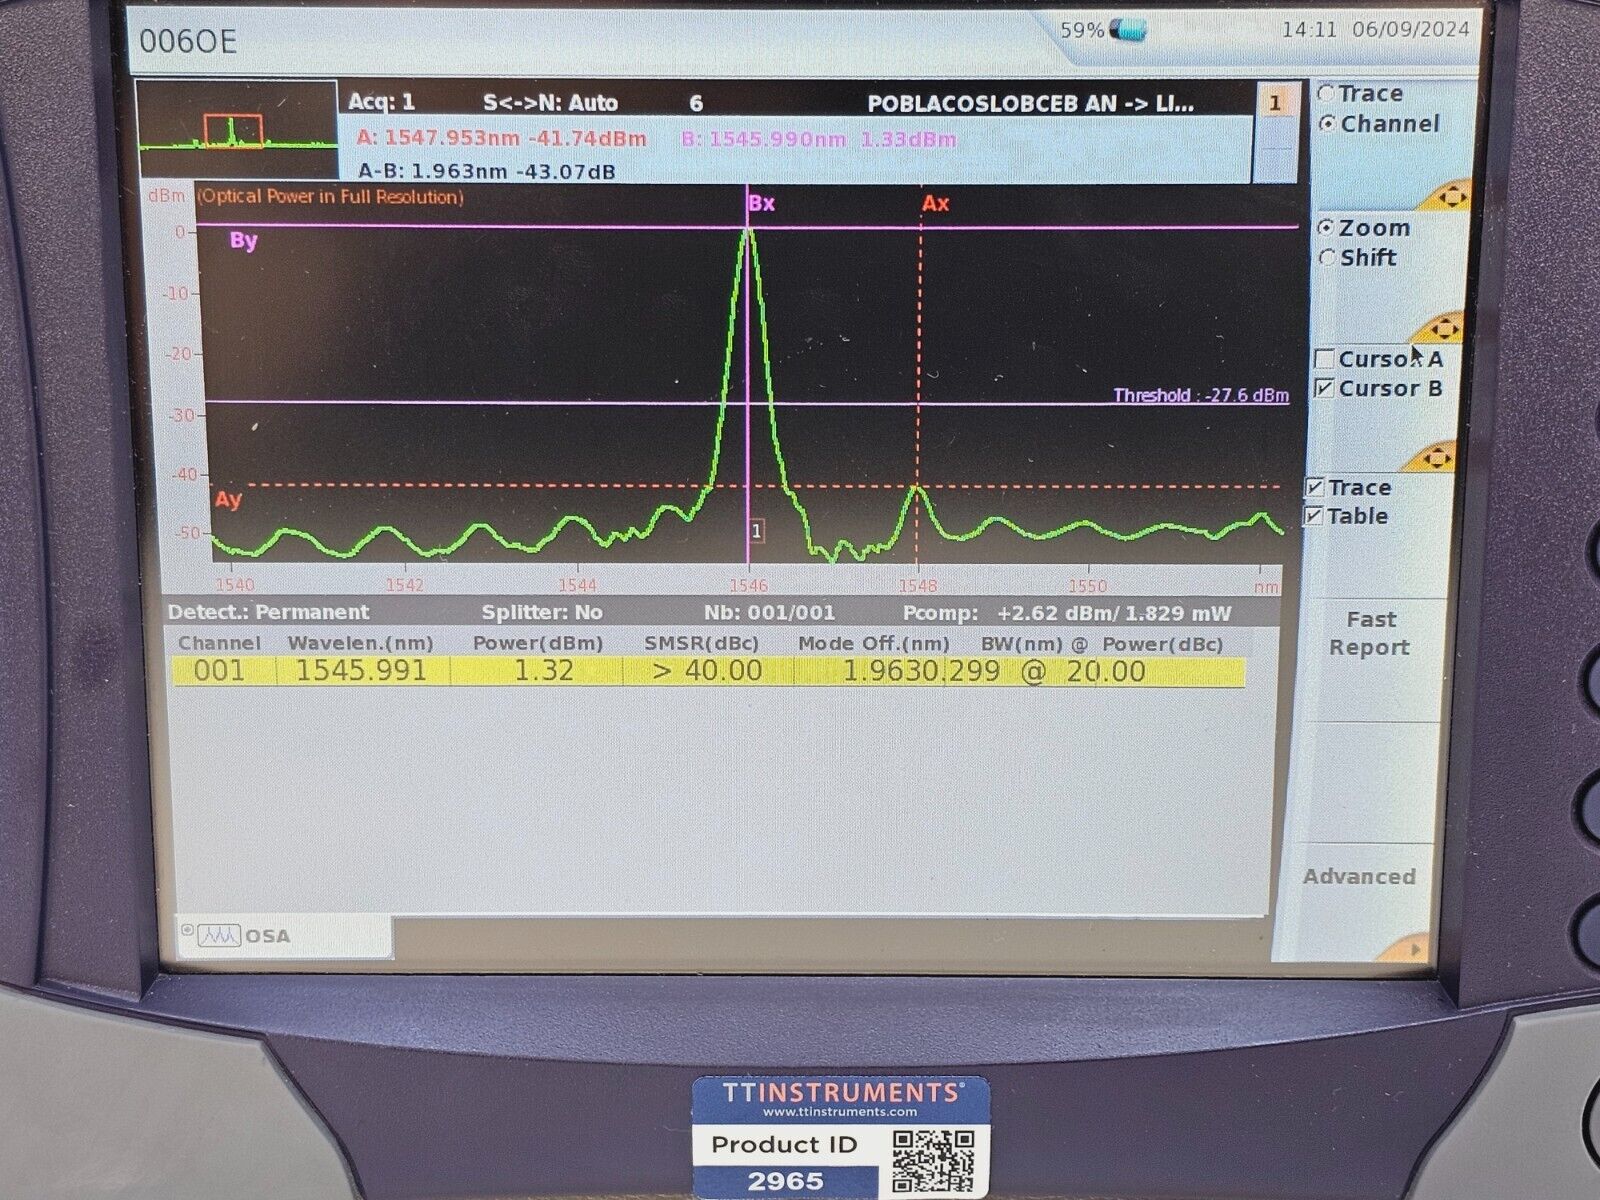Open the Advanced panel
Image resolution: width=1600 pixels, height=1200 pixels.
pyautogui.click(x=1358, y=876)
